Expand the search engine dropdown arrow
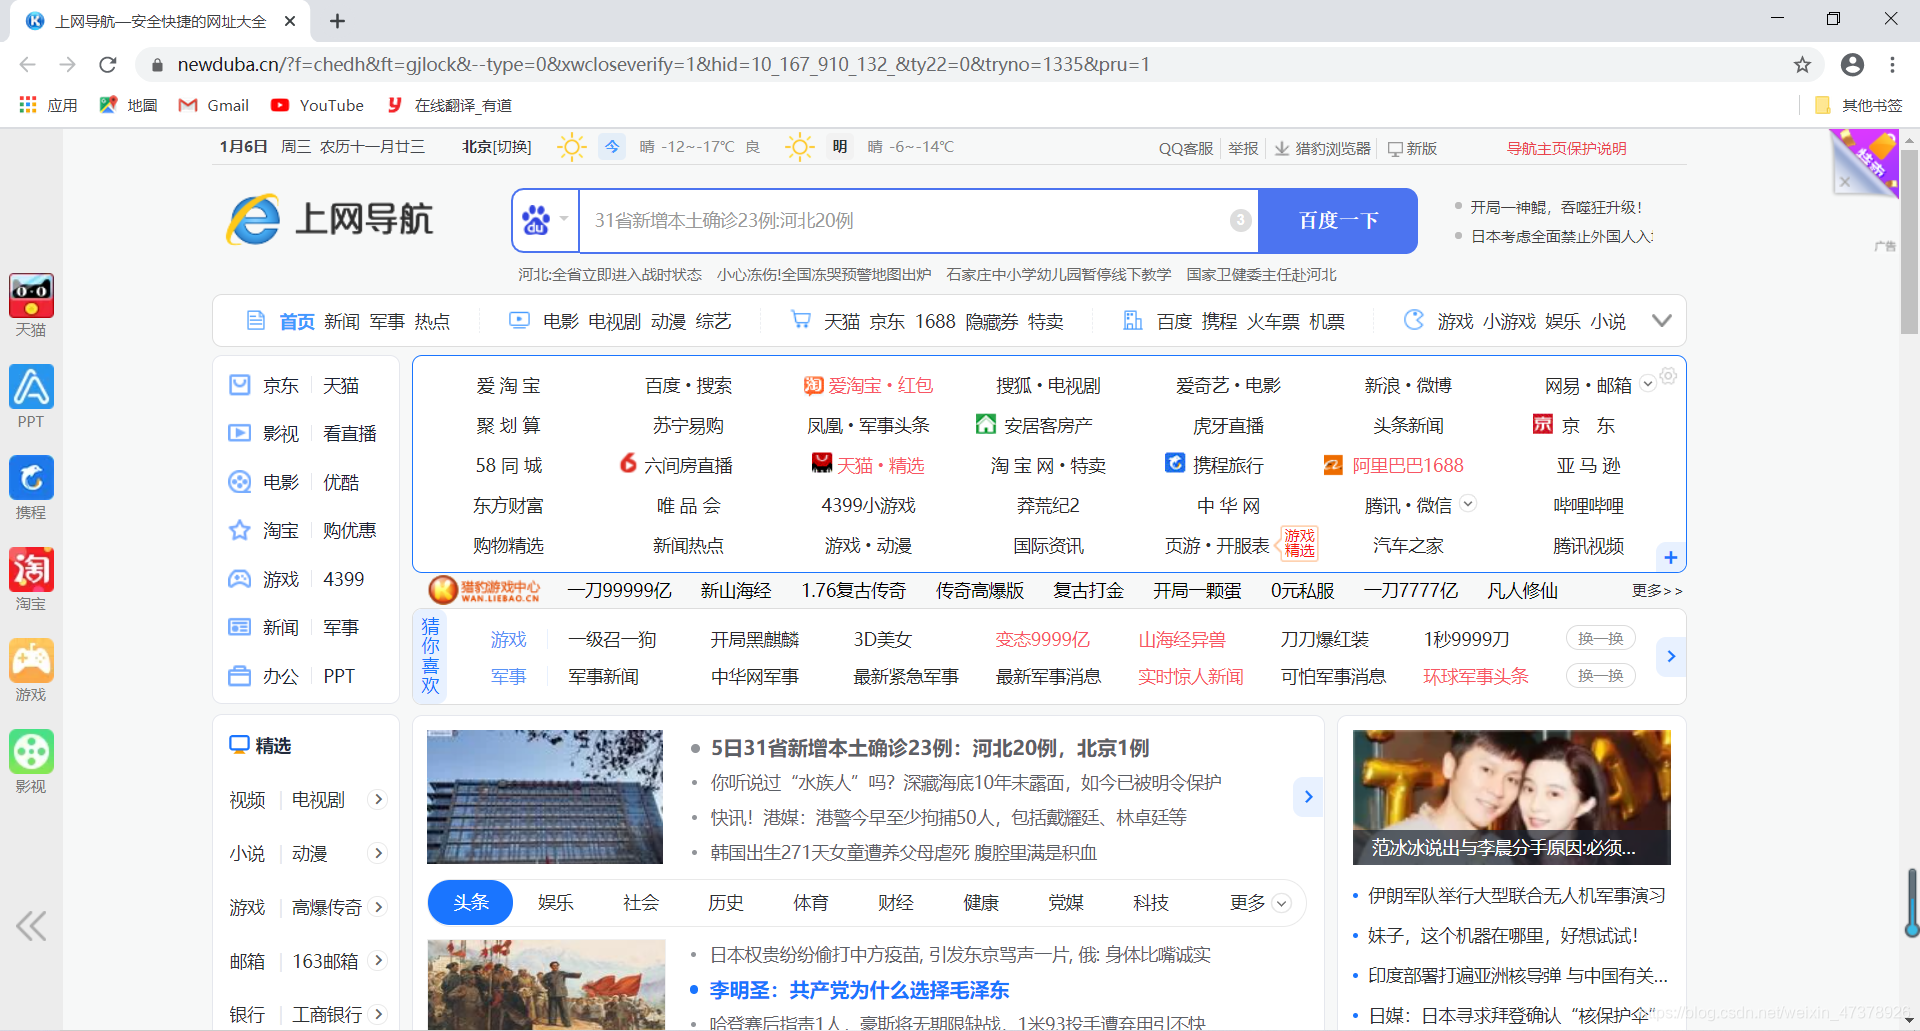Image resolution: width=1920 pixels, height=1031 pixels. coord(564,220)
